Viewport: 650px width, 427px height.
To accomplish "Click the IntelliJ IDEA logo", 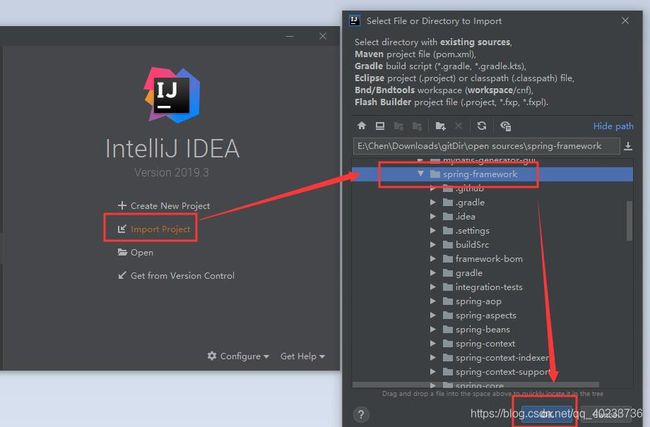I will [172, 95].
